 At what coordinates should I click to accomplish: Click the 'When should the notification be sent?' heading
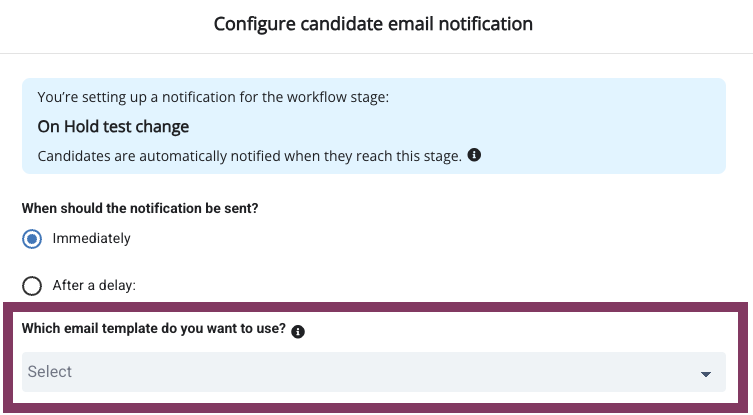(x=140, y=208)
